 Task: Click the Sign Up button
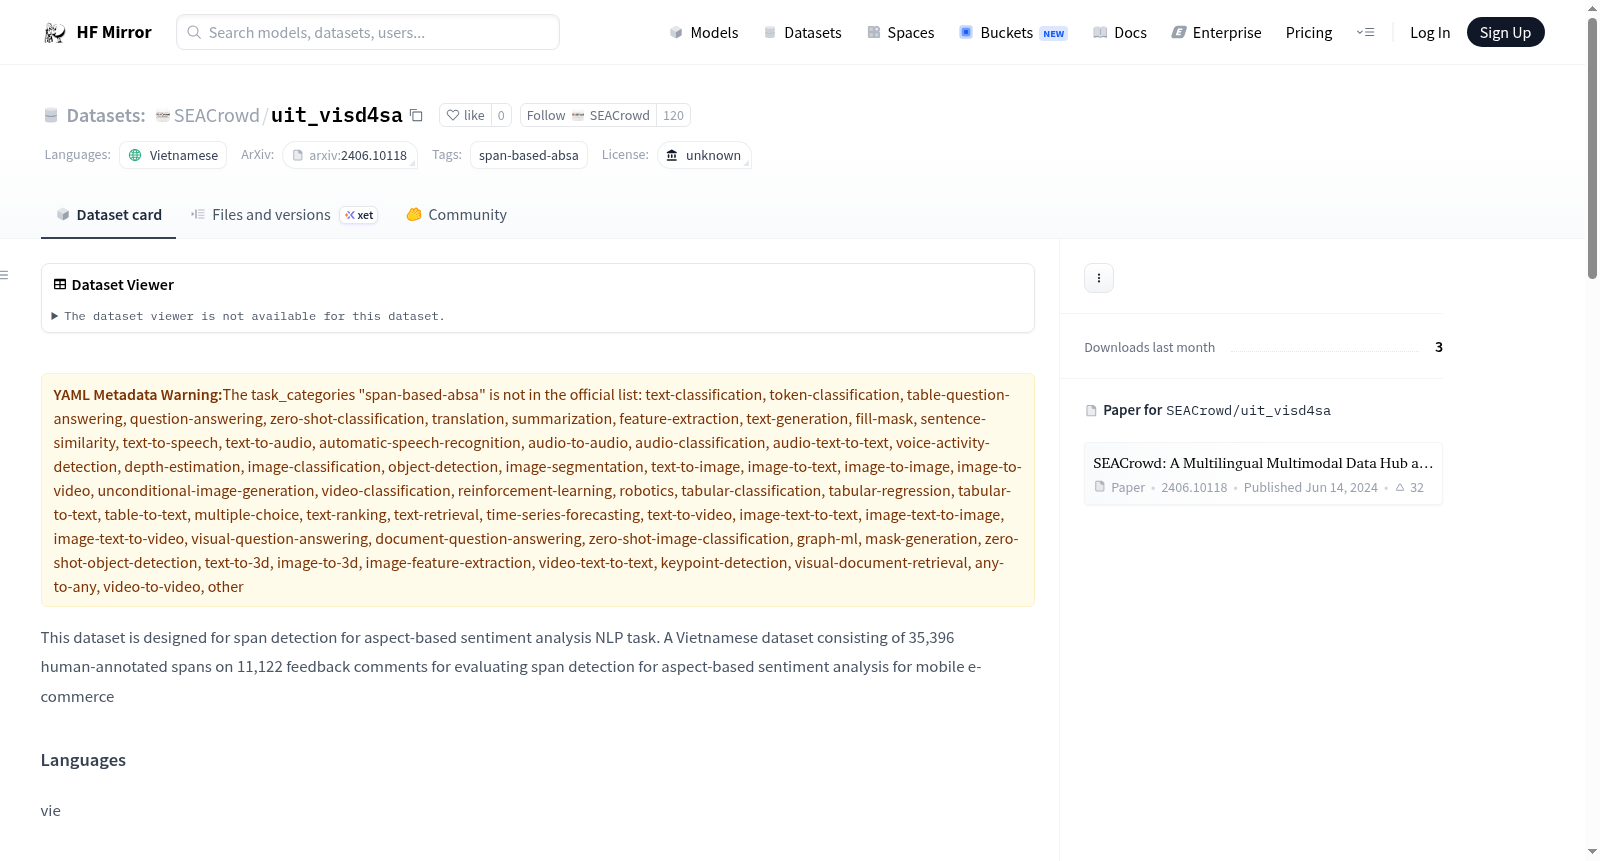coord(1505,33)
